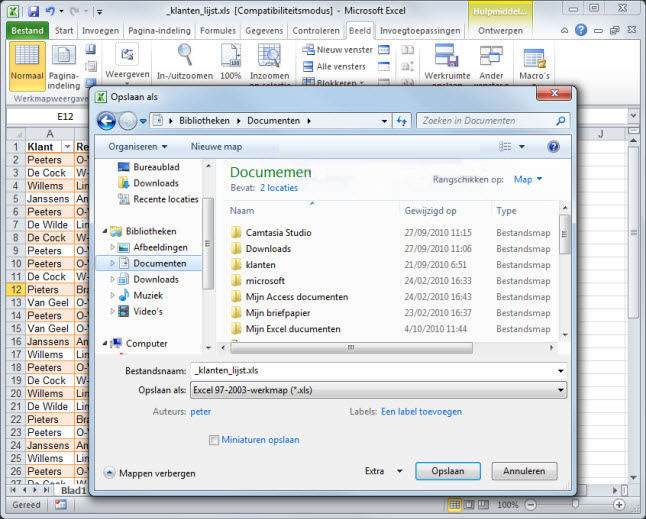Viewport: 646px width, 519px height.
Task: Click Page Layout icon in status bar
Action: 469,505
